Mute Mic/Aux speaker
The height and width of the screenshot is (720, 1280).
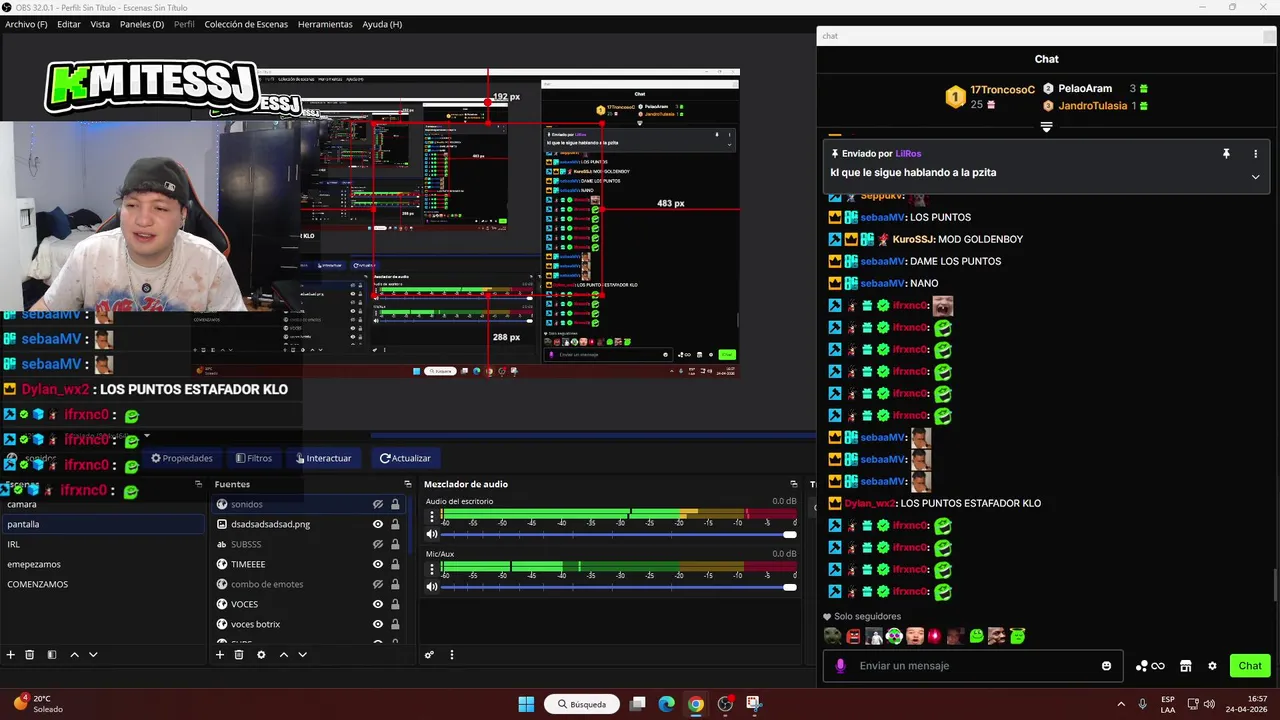point(432,586)
